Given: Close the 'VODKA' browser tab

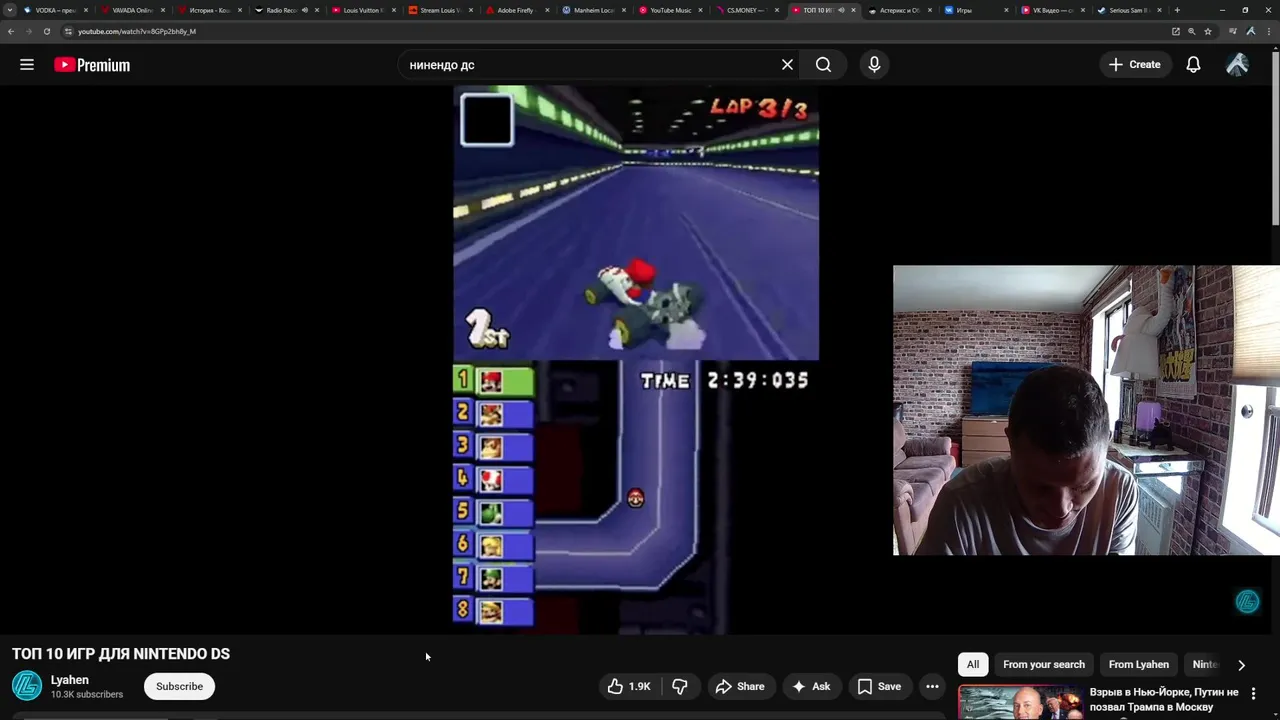Looking at the screenshot, I should point(86,10).
